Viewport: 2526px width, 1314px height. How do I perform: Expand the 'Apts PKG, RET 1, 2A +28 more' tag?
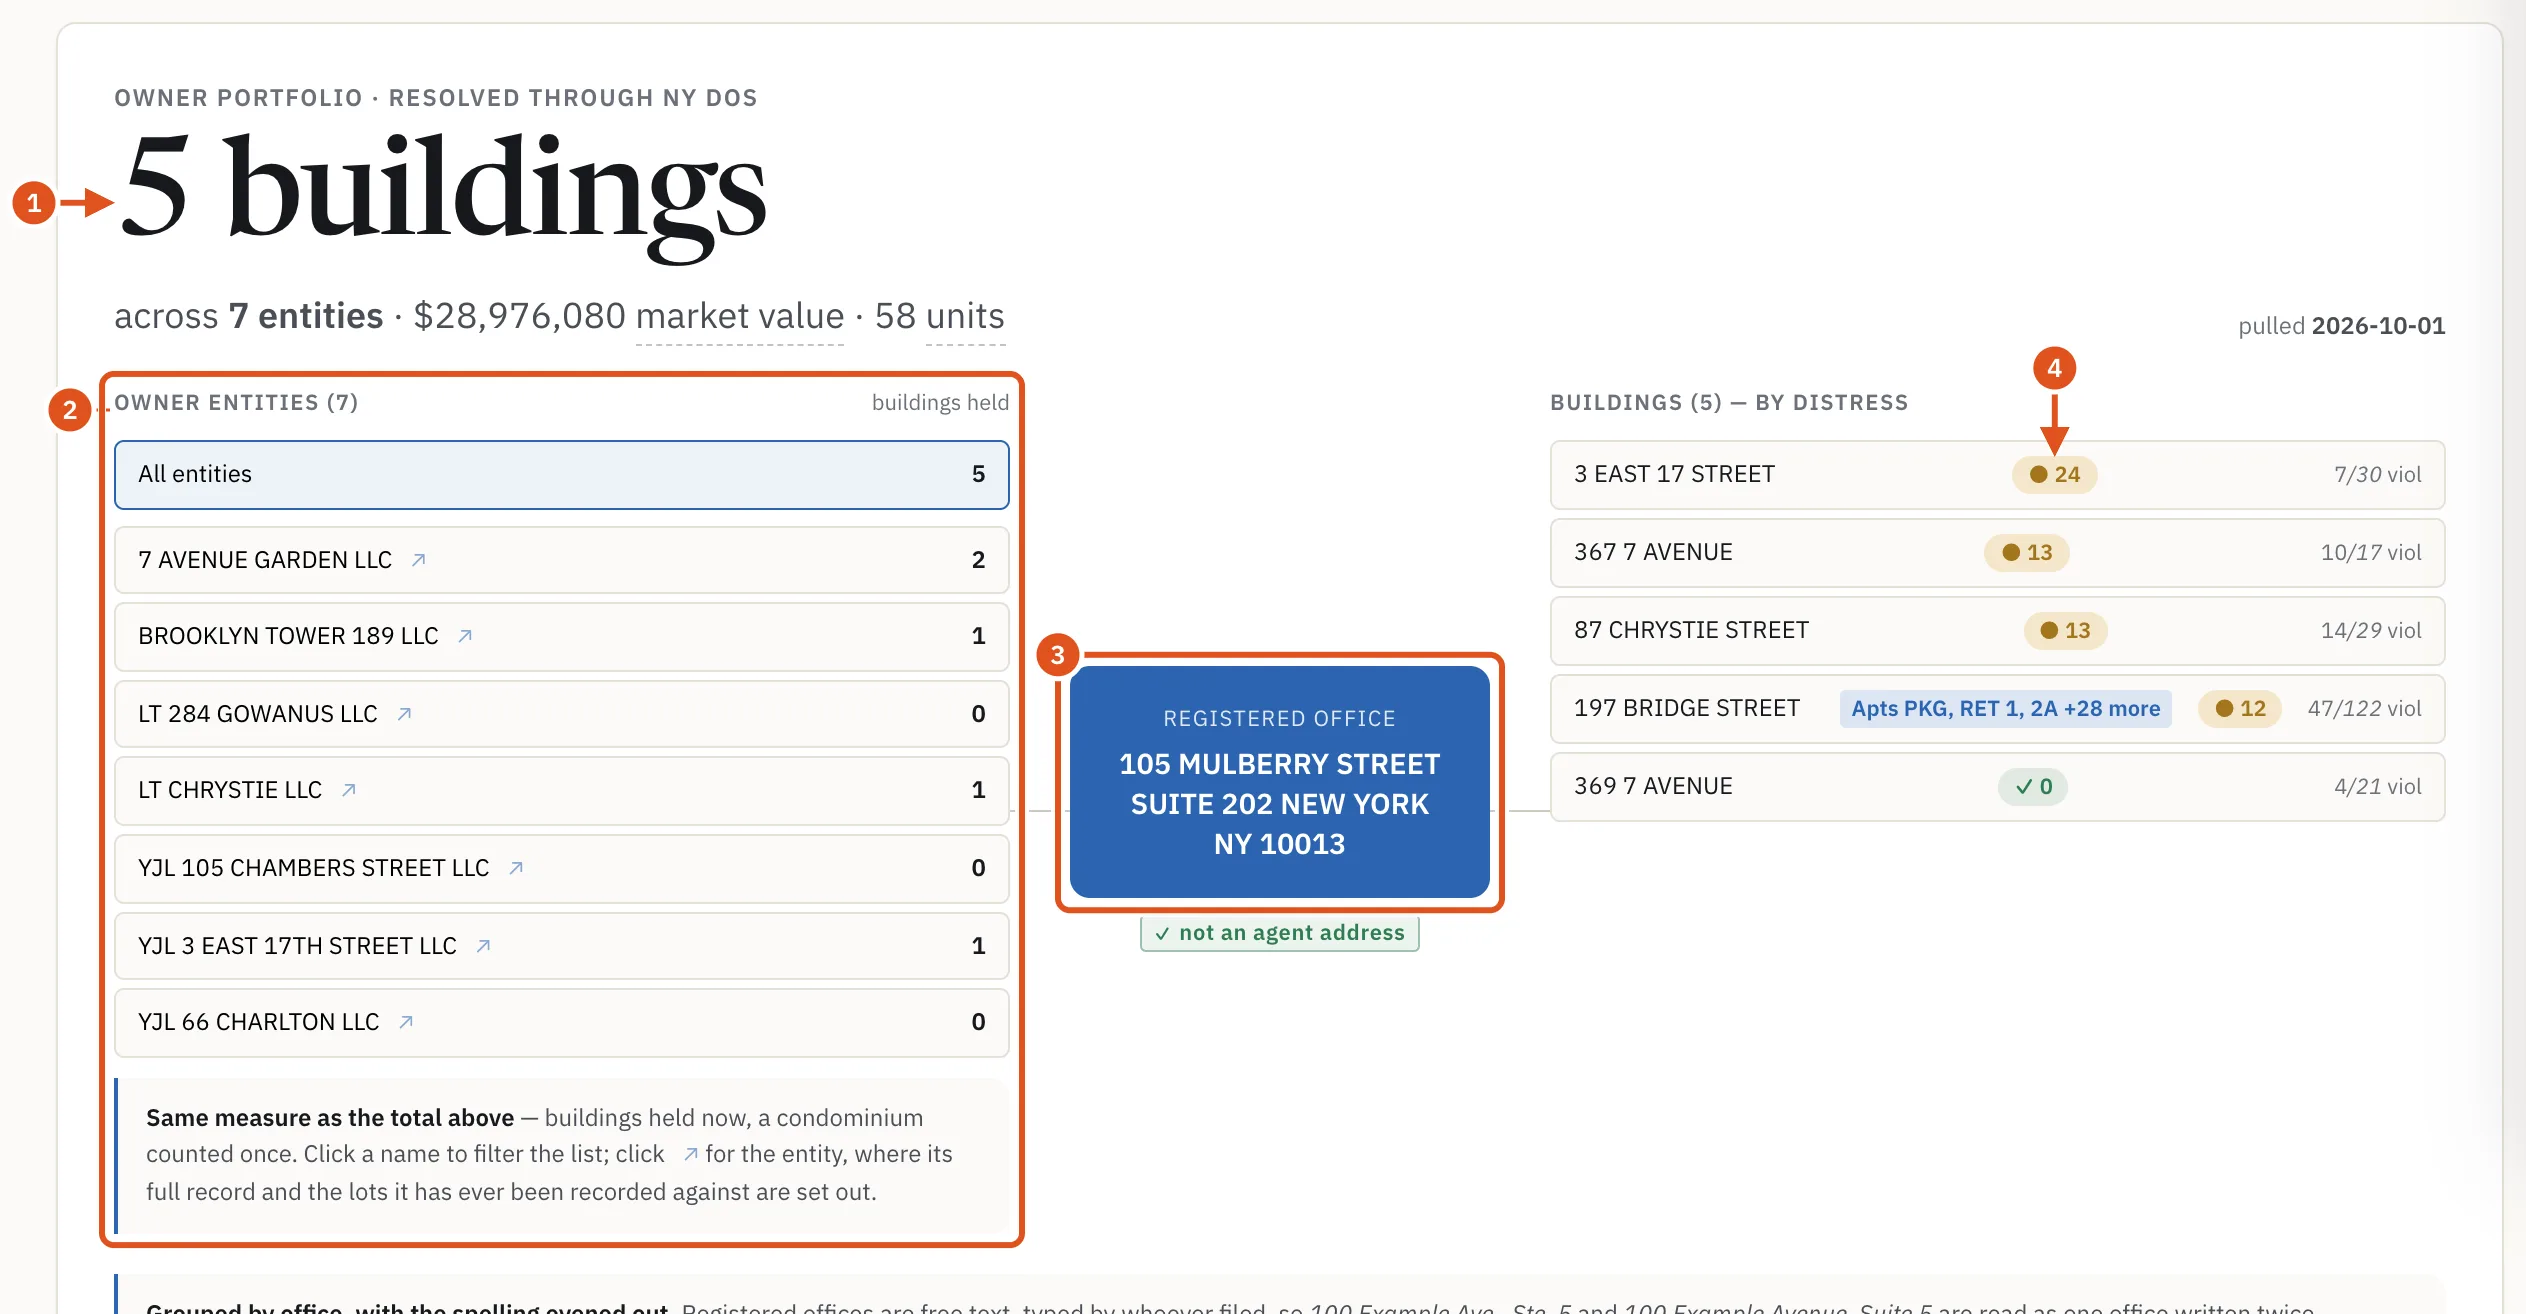click(x=2005, y=708)
